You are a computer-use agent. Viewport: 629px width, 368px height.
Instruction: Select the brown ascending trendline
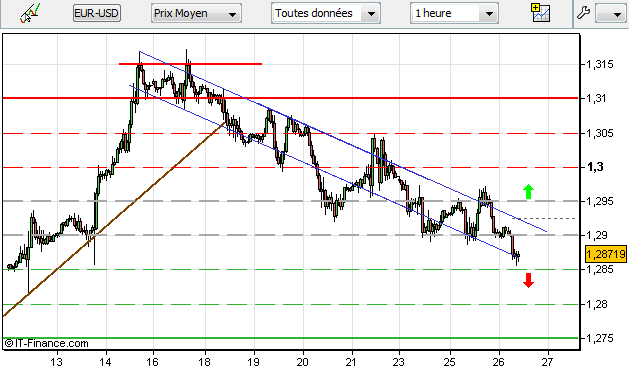114,219
